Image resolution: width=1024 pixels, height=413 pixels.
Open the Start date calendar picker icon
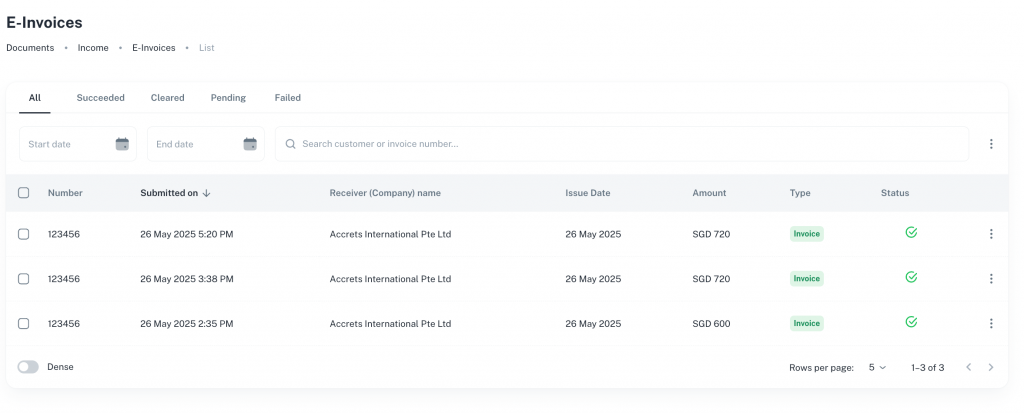[122, 144]
